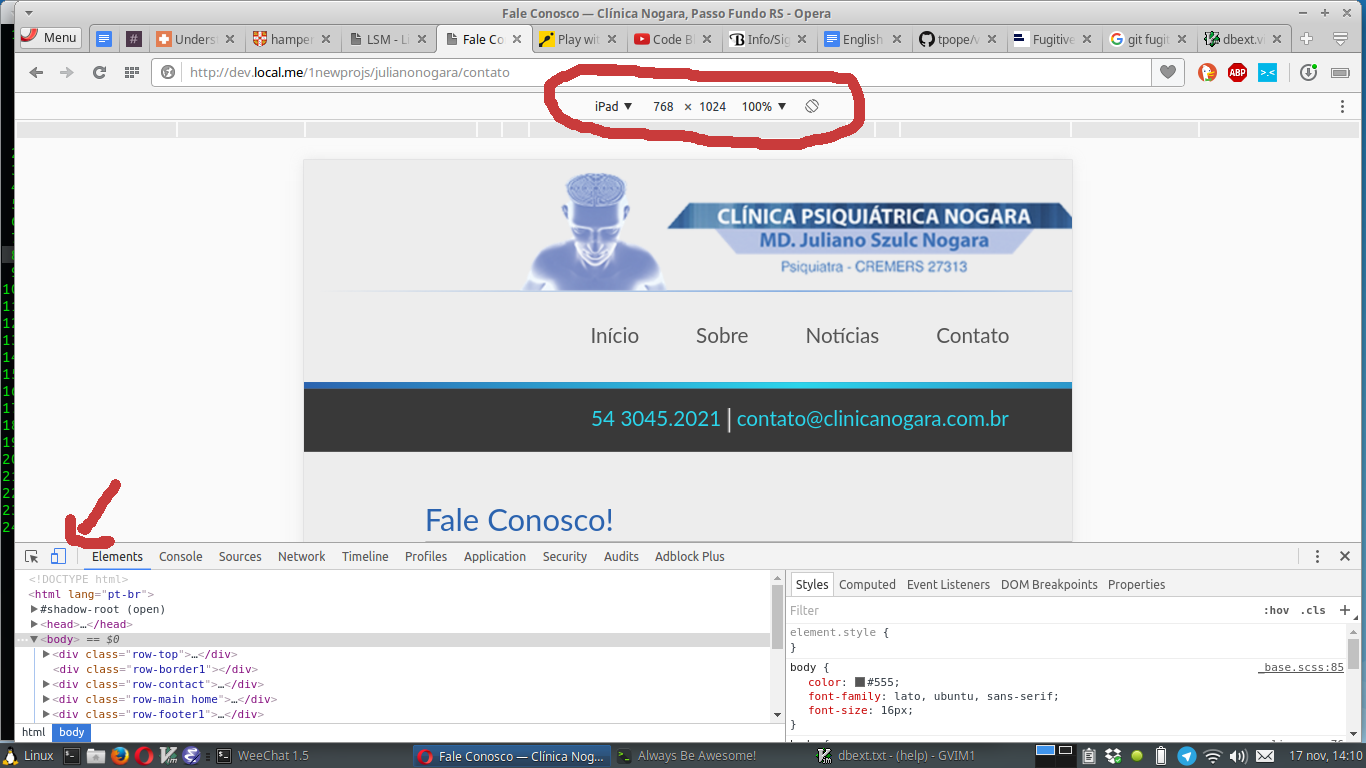Toggle the device toolbar icon in DevTools

click(58, 556)
